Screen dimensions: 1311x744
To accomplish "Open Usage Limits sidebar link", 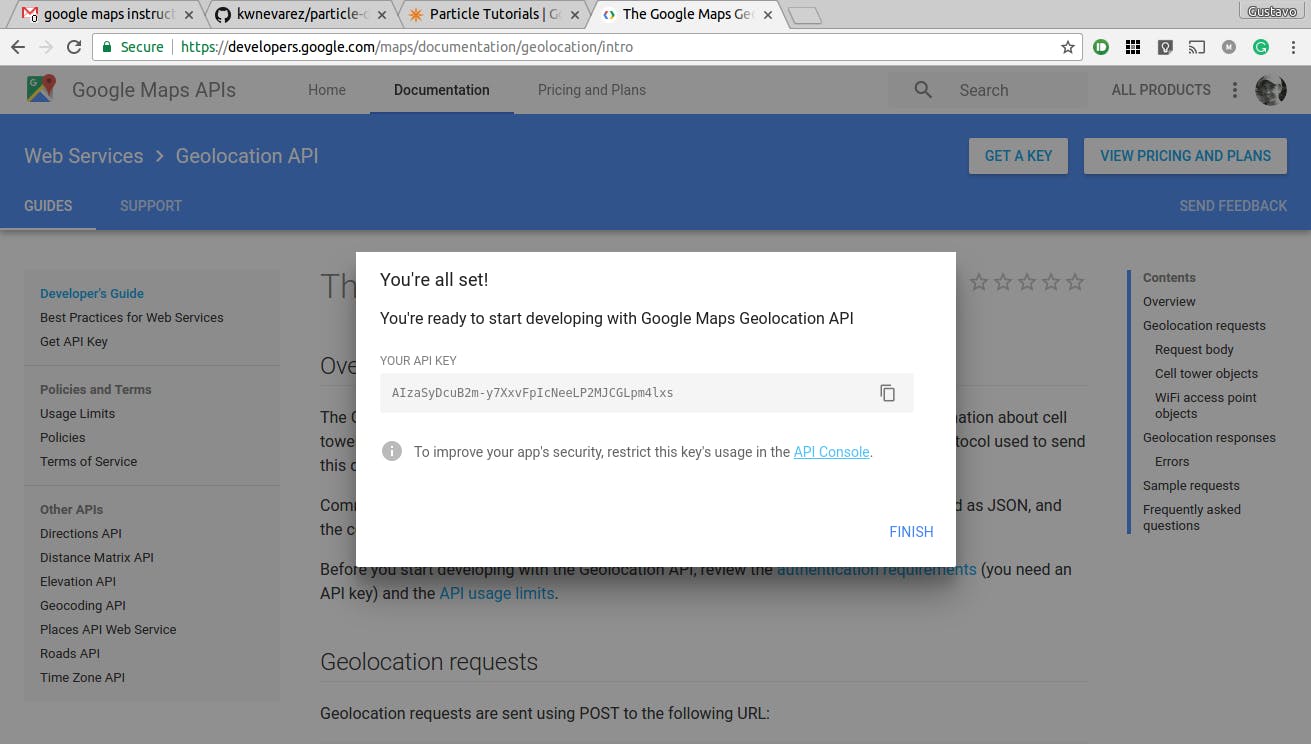I will click(x=77, y=414).
